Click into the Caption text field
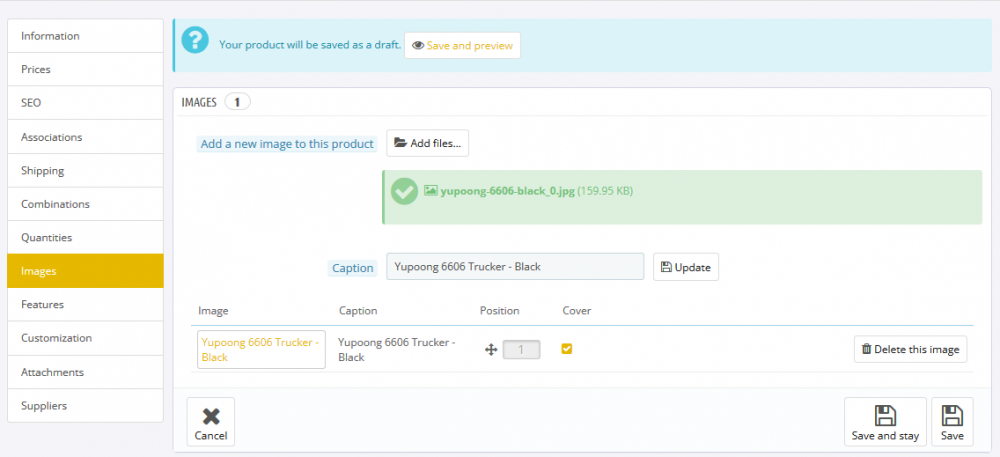Image resolution: width=1000 pixels, height=457 pixels. point(514,267)
